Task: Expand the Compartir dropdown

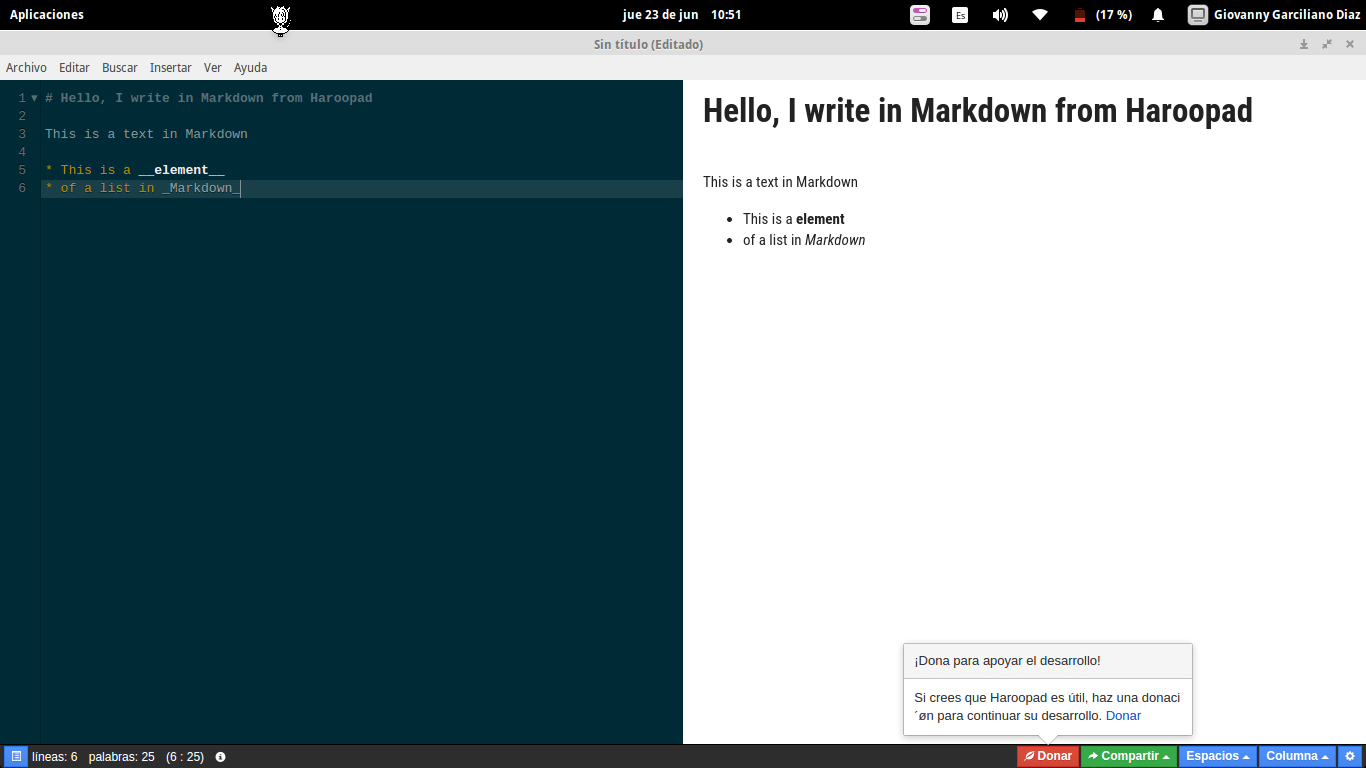Action: (1128, 757)
